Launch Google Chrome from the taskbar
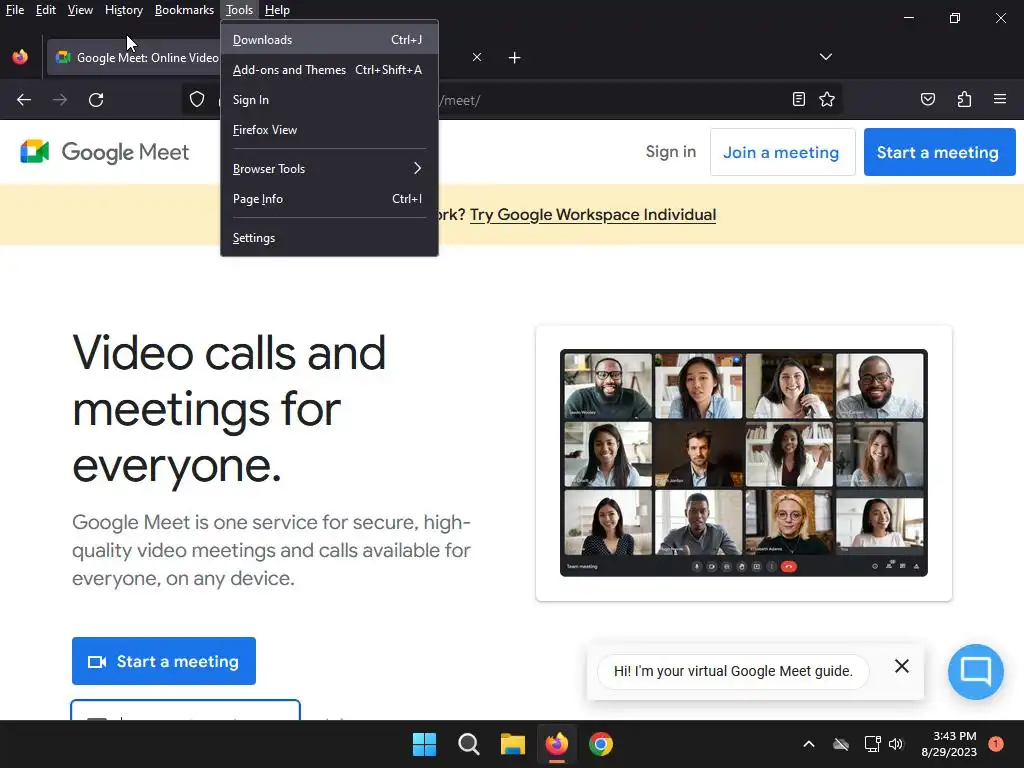This screenshot has height=768, width=1024. [601, 744]
